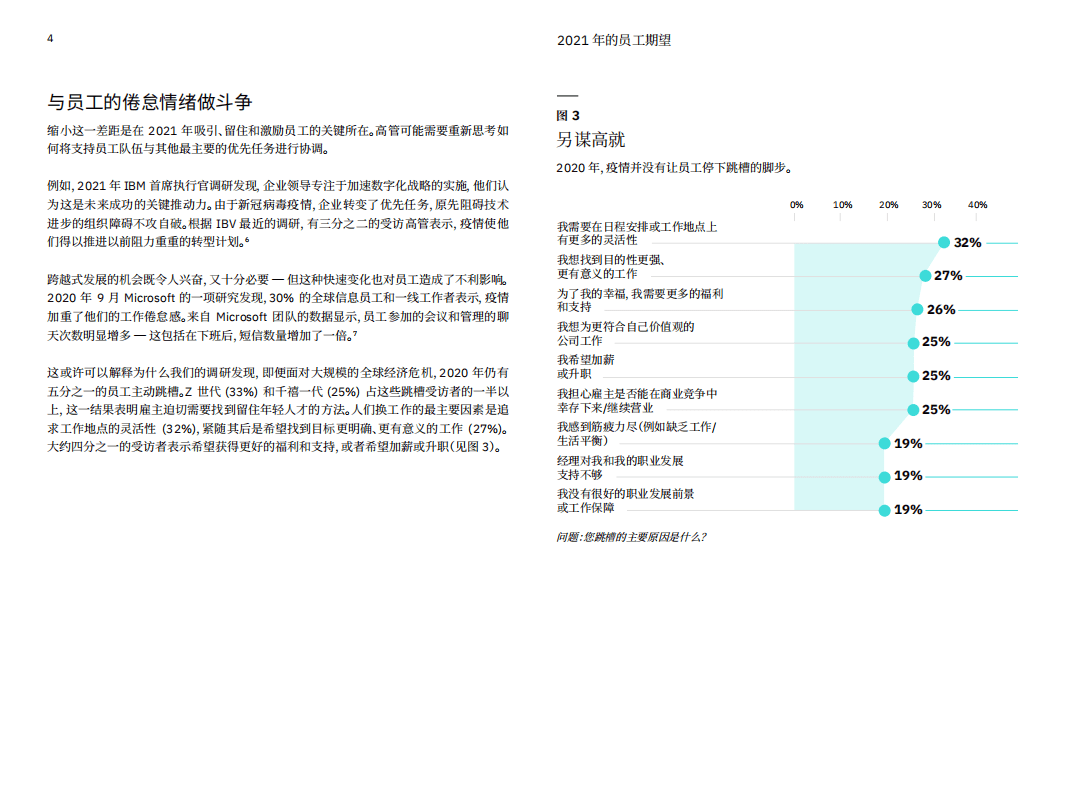Click the 30% mark on the percentage axis
Screen dimensions: 1066x799
(x=931, y=204)
